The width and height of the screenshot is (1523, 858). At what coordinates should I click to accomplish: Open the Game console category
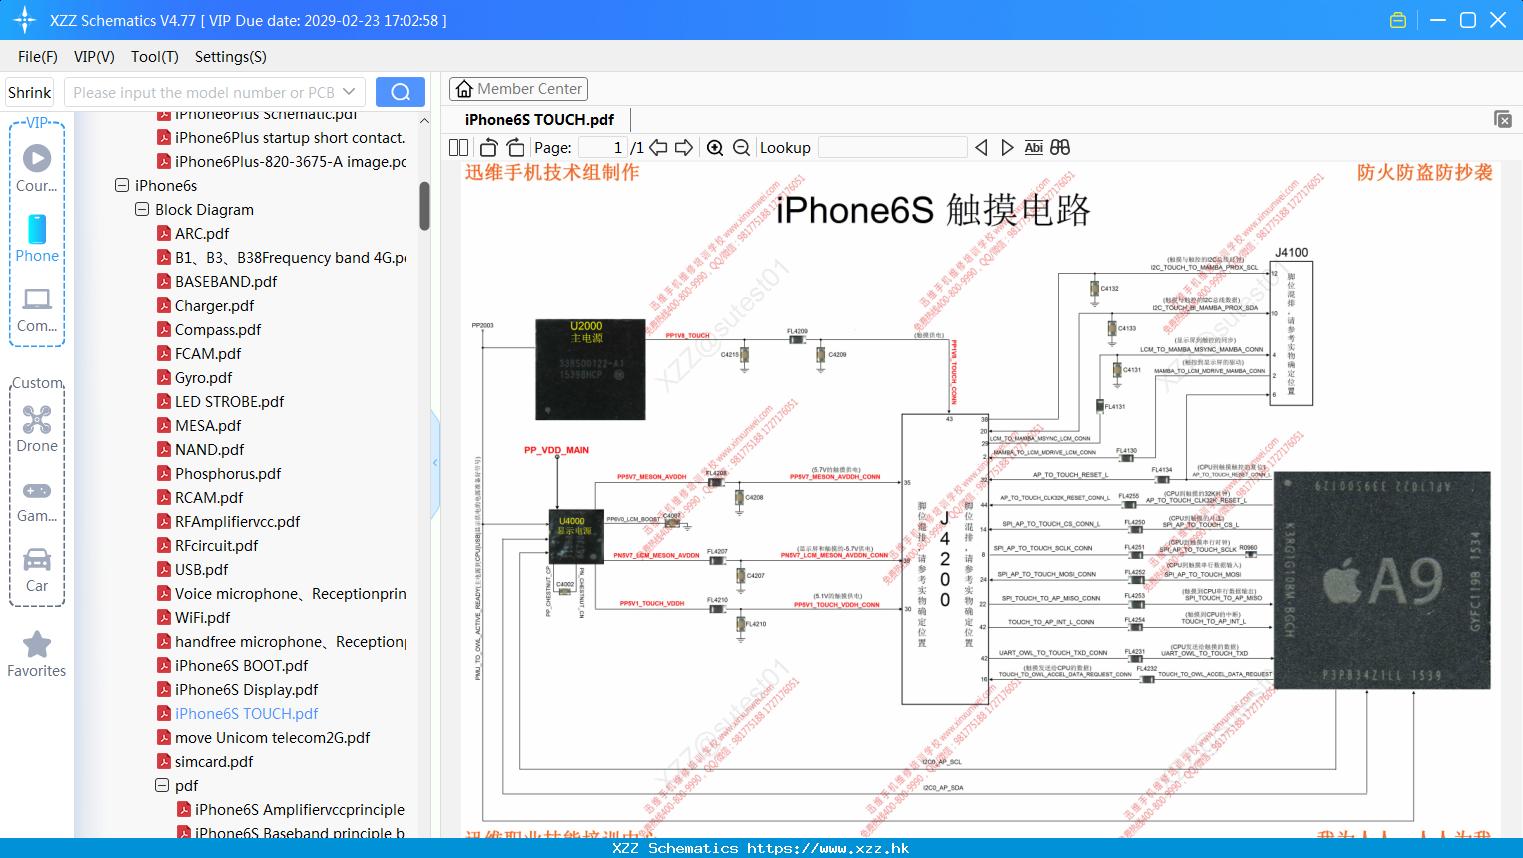(x=37, y=500)
